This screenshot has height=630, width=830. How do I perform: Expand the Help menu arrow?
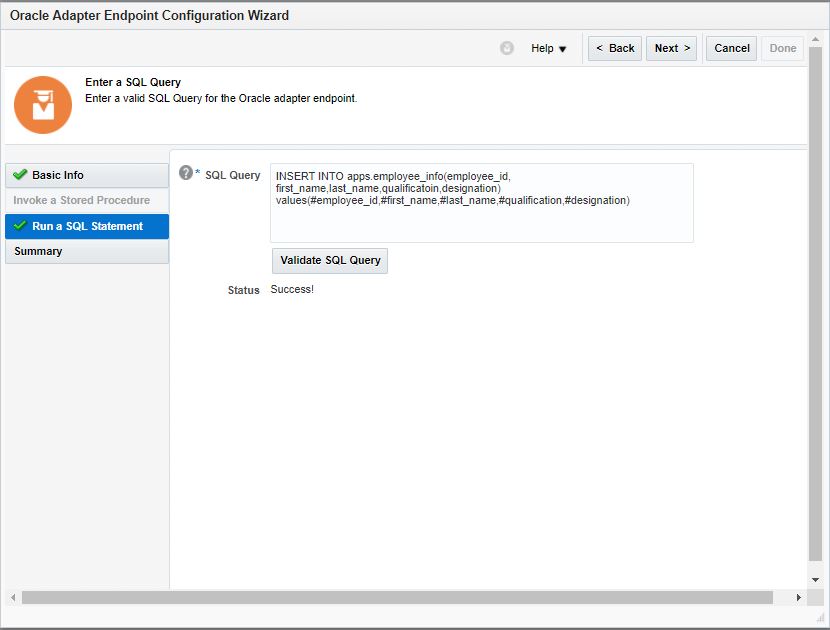click(562, 49)
